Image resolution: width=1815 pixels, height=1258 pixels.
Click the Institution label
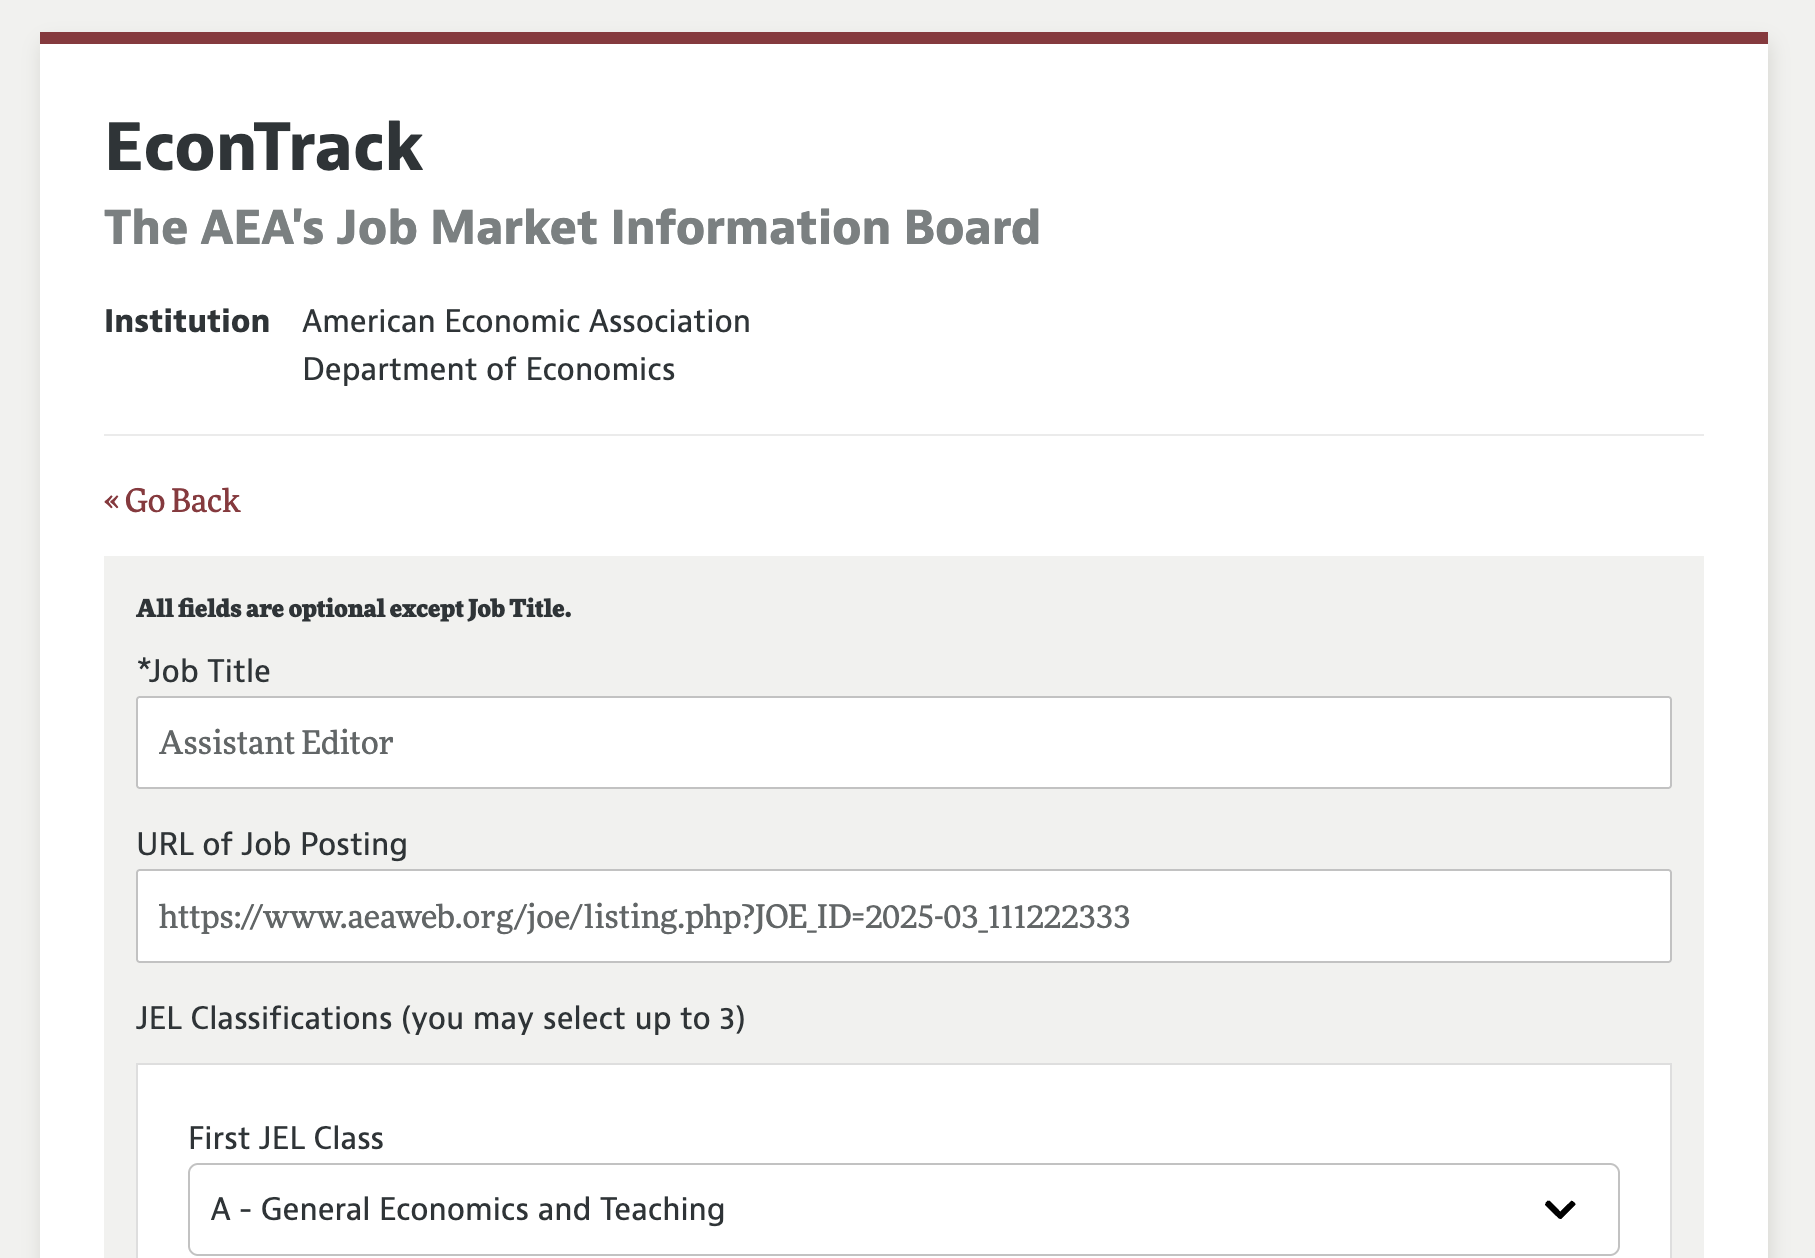[187, 322]
